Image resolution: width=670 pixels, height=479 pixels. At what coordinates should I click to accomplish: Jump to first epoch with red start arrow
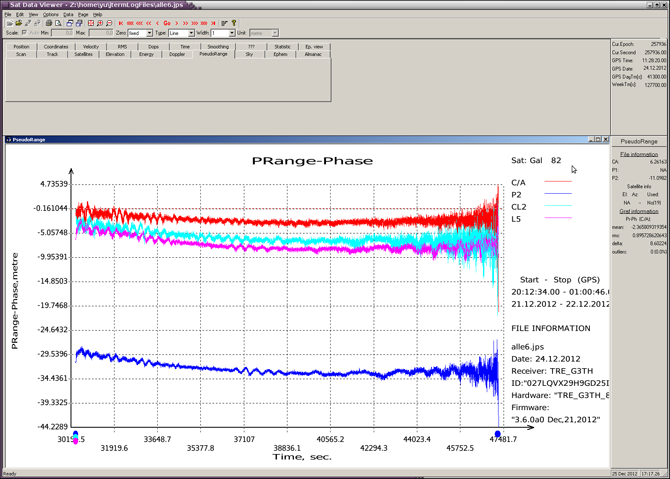(x=121, y=23)
